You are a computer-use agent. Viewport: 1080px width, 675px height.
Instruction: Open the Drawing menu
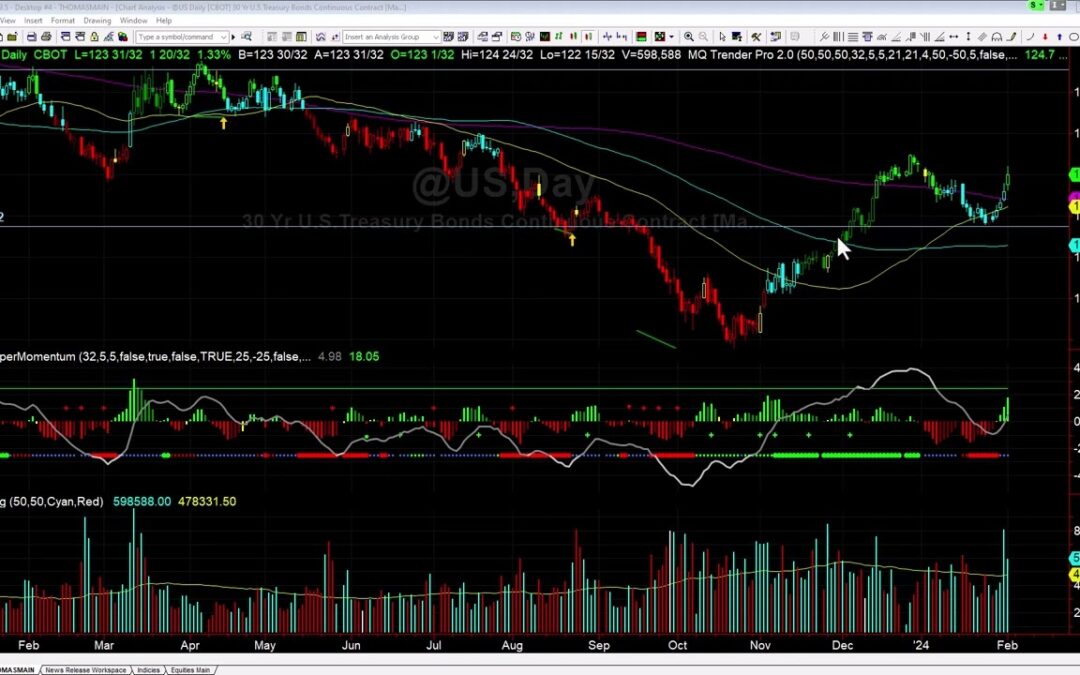point(97,20)
